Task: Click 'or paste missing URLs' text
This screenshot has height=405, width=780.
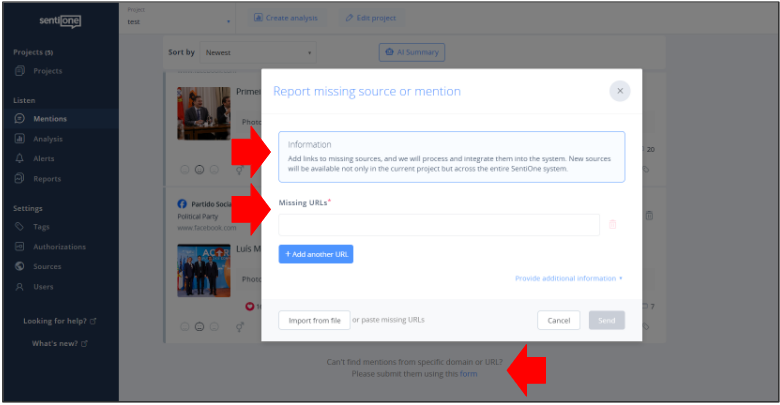Action: point(389,320)
